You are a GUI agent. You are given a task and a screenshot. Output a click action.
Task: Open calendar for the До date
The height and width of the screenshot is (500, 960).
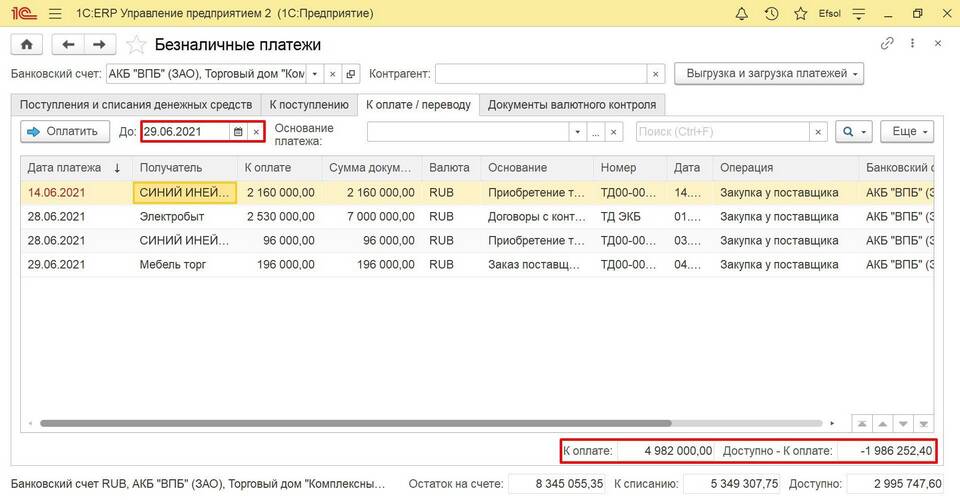tap(238, 132)
